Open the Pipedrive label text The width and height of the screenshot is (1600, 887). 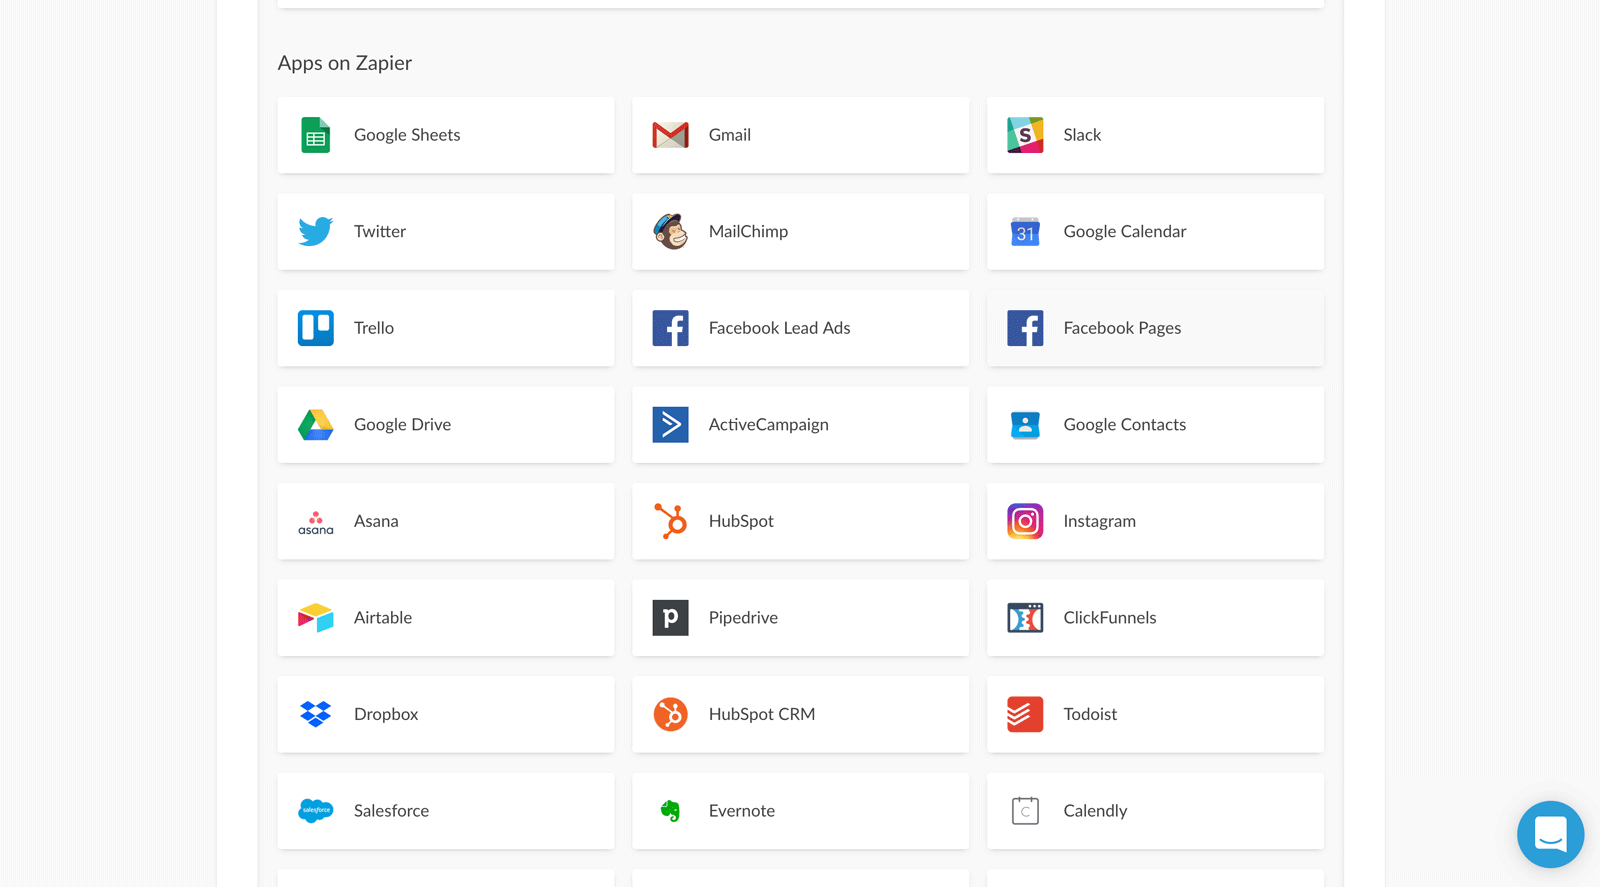click(743, 618)
